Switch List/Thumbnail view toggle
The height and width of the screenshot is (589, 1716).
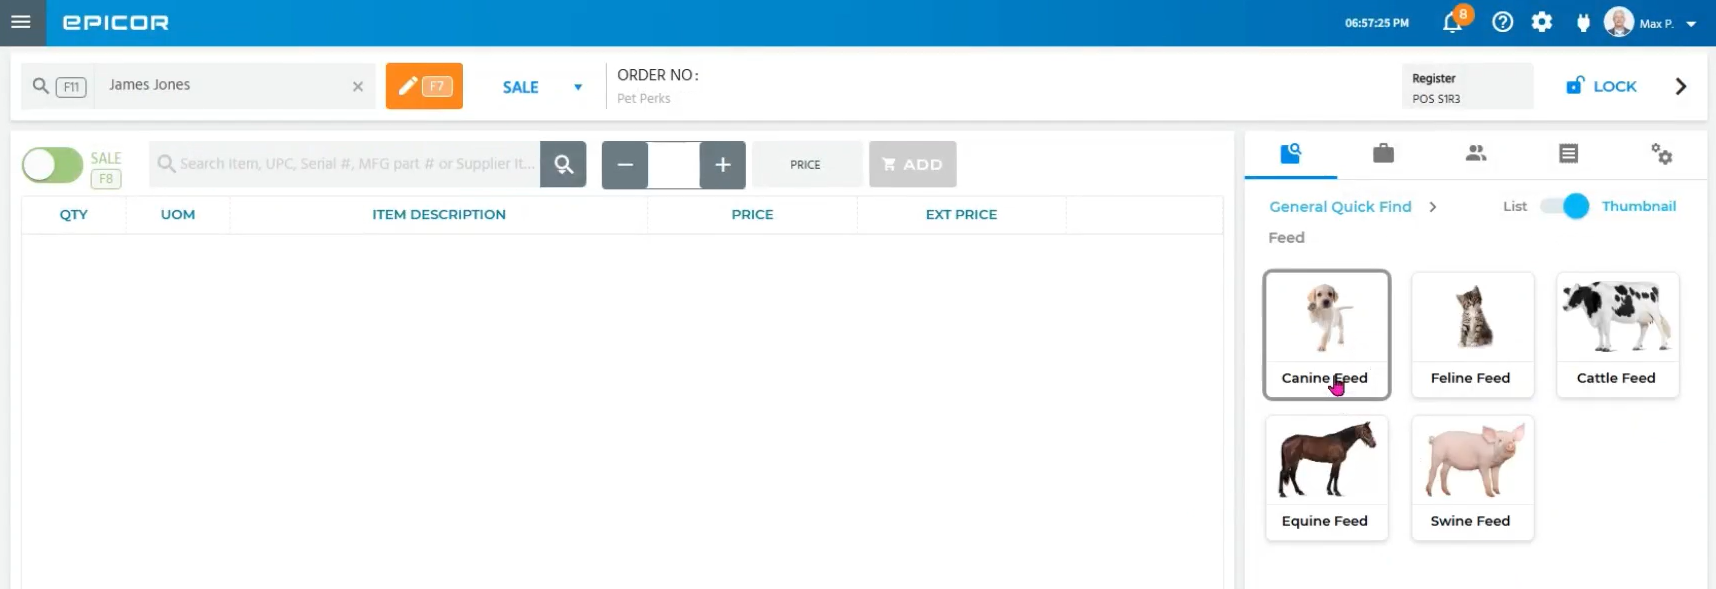[1564, 206]
